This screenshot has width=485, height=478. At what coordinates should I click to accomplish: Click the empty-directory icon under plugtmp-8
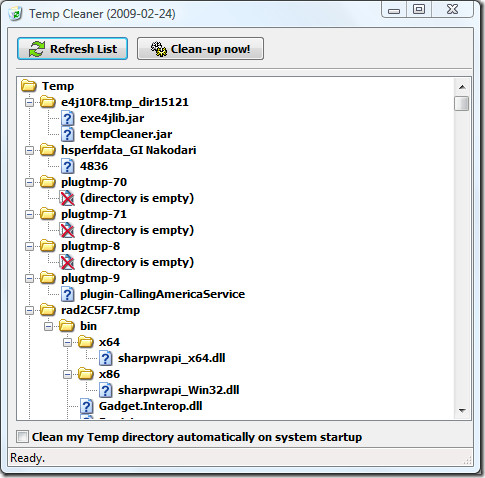[x=67, y=262]
